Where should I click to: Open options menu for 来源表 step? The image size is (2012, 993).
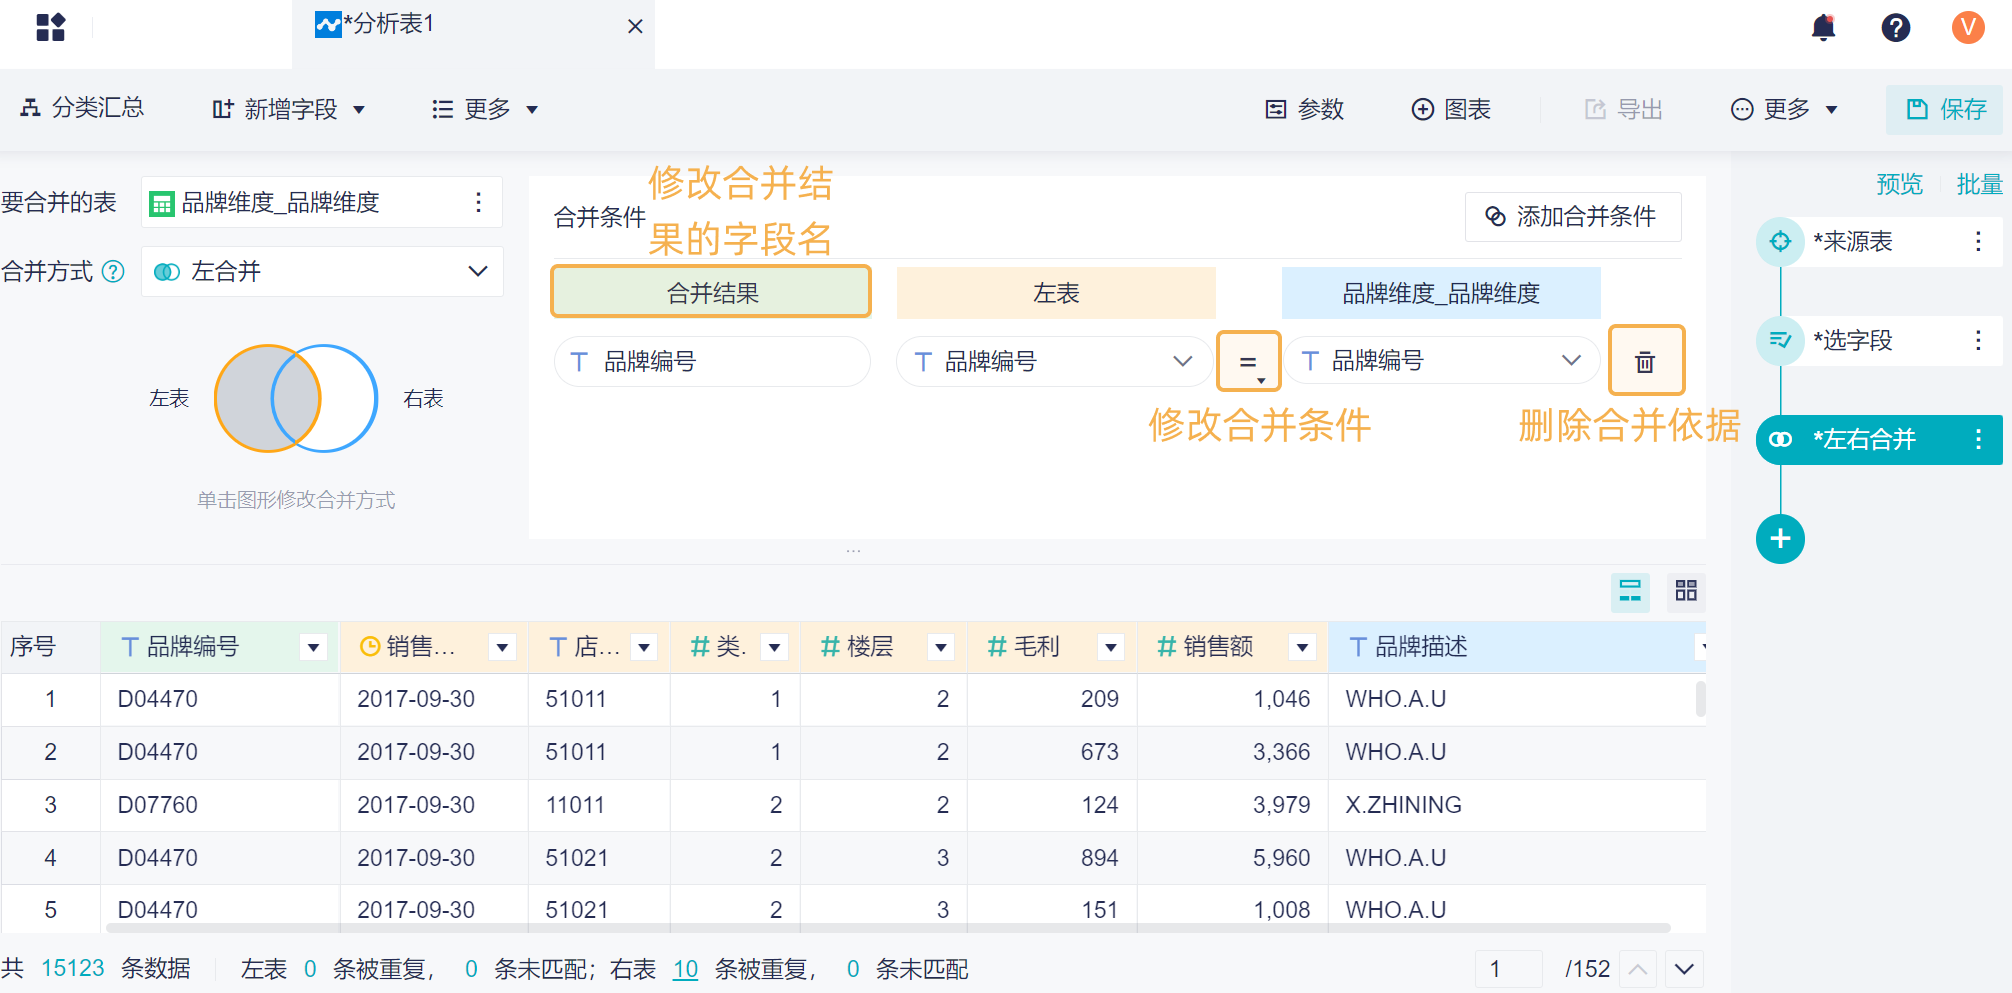(1977, 241)
